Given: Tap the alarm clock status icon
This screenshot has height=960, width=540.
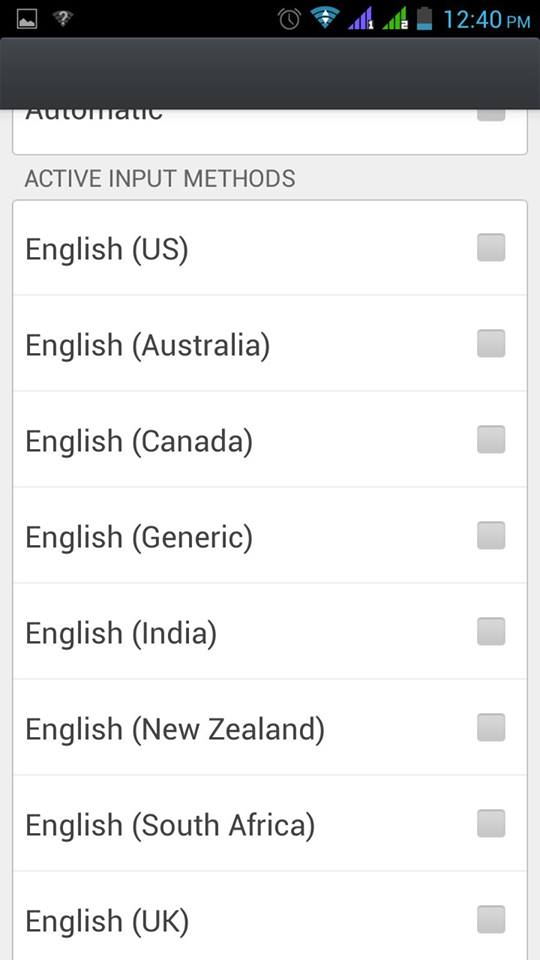Looking at the screenshot, I should coord(289,19).
